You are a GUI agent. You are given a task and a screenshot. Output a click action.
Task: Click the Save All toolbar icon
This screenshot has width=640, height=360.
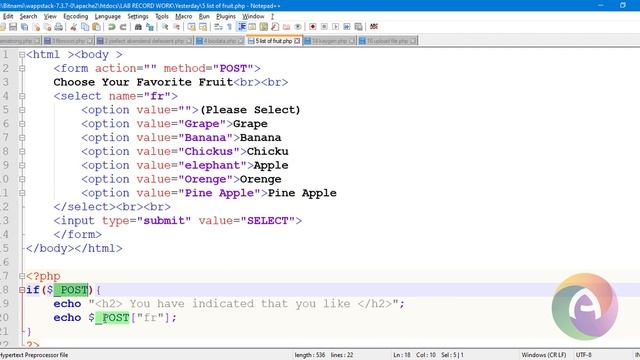24,27
